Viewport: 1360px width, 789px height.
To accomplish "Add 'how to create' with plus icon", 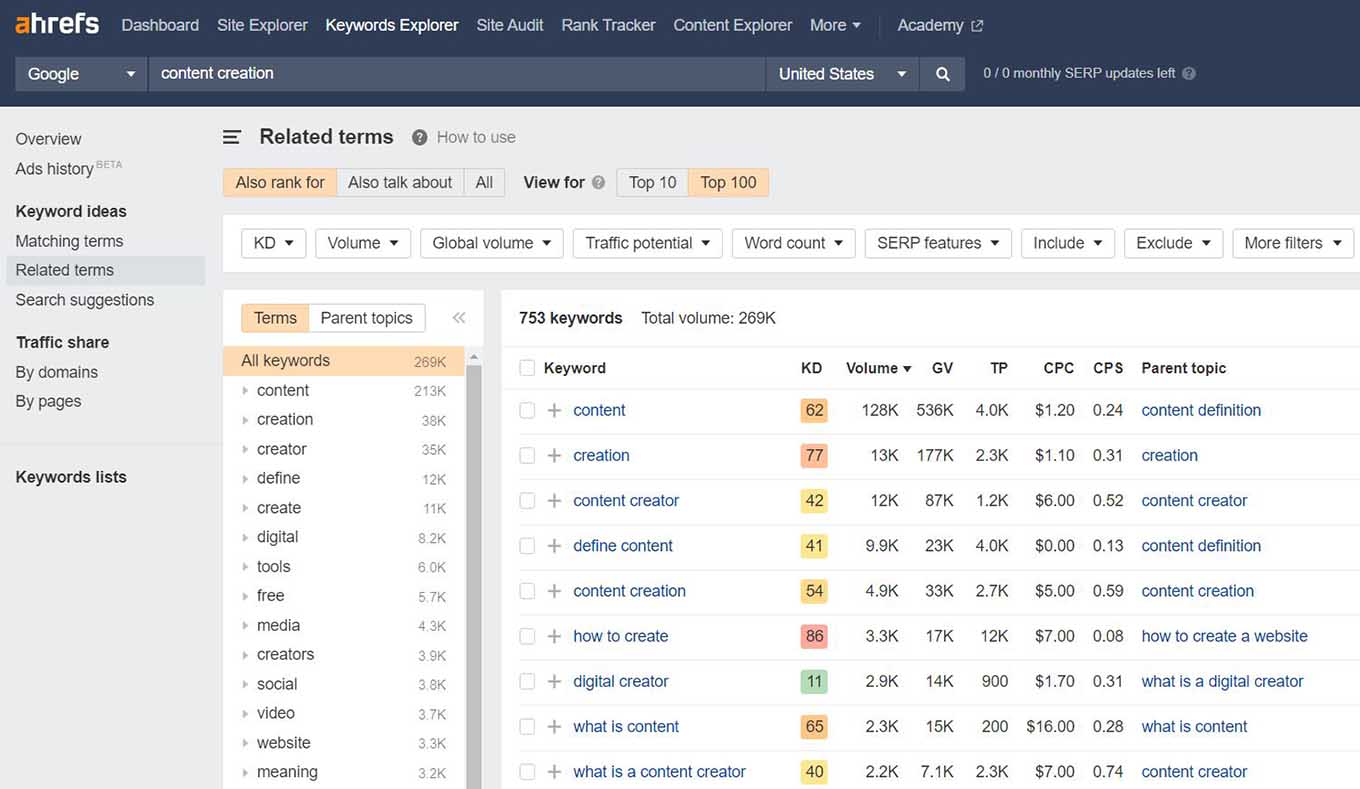I will pyautogui.click(x=554, y=636).
